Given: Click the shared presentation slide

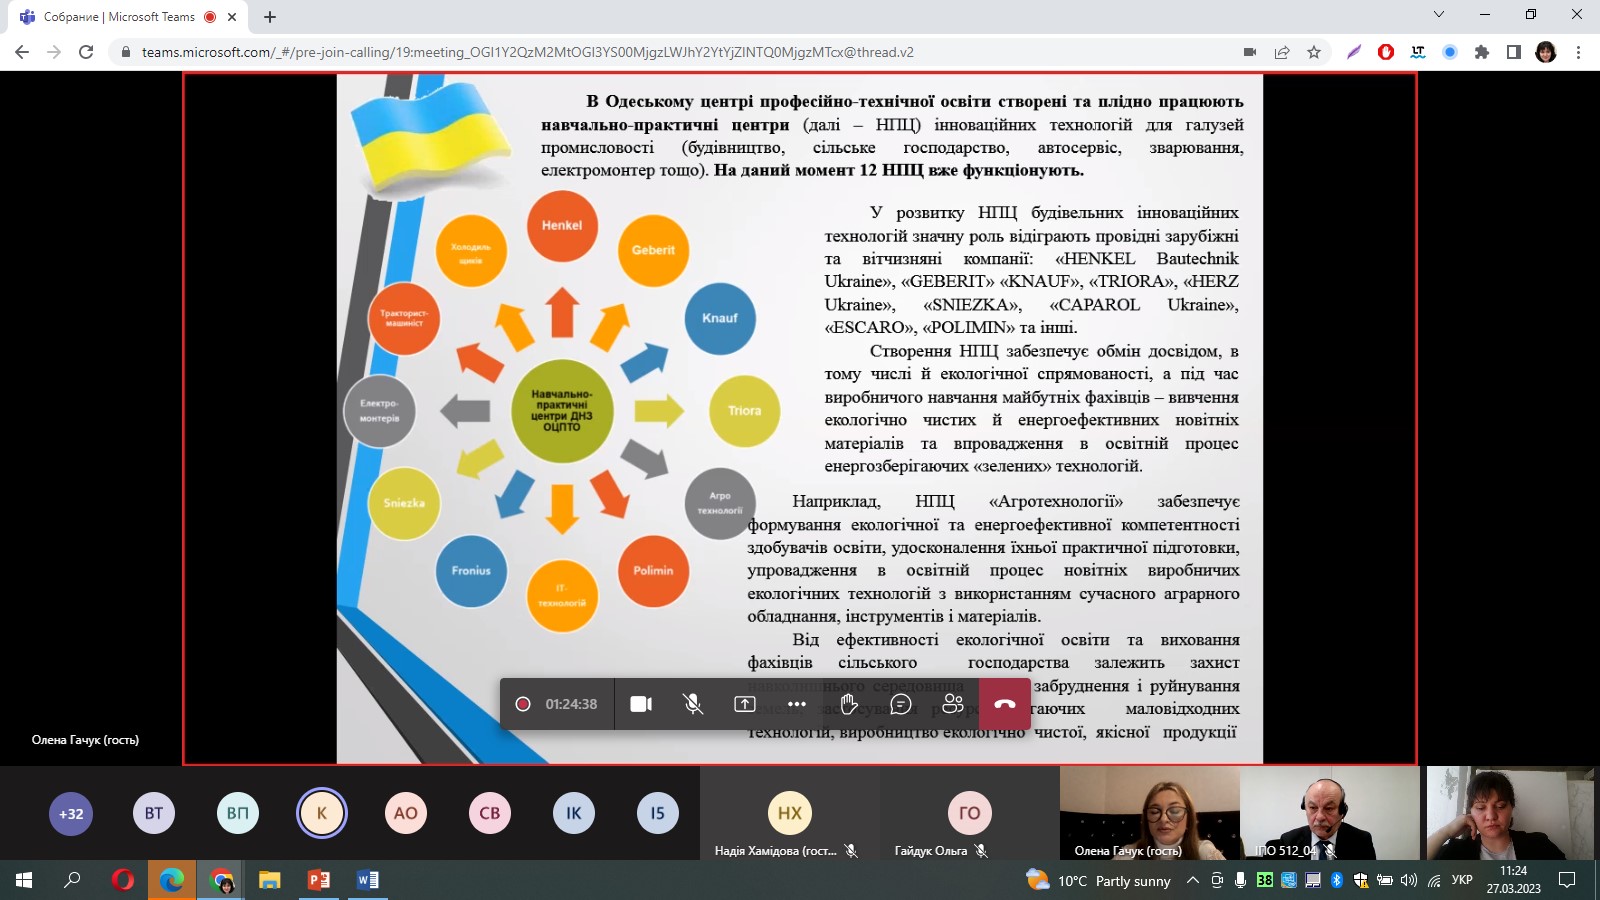Looking at the screenshot, I should pos(800,418).
